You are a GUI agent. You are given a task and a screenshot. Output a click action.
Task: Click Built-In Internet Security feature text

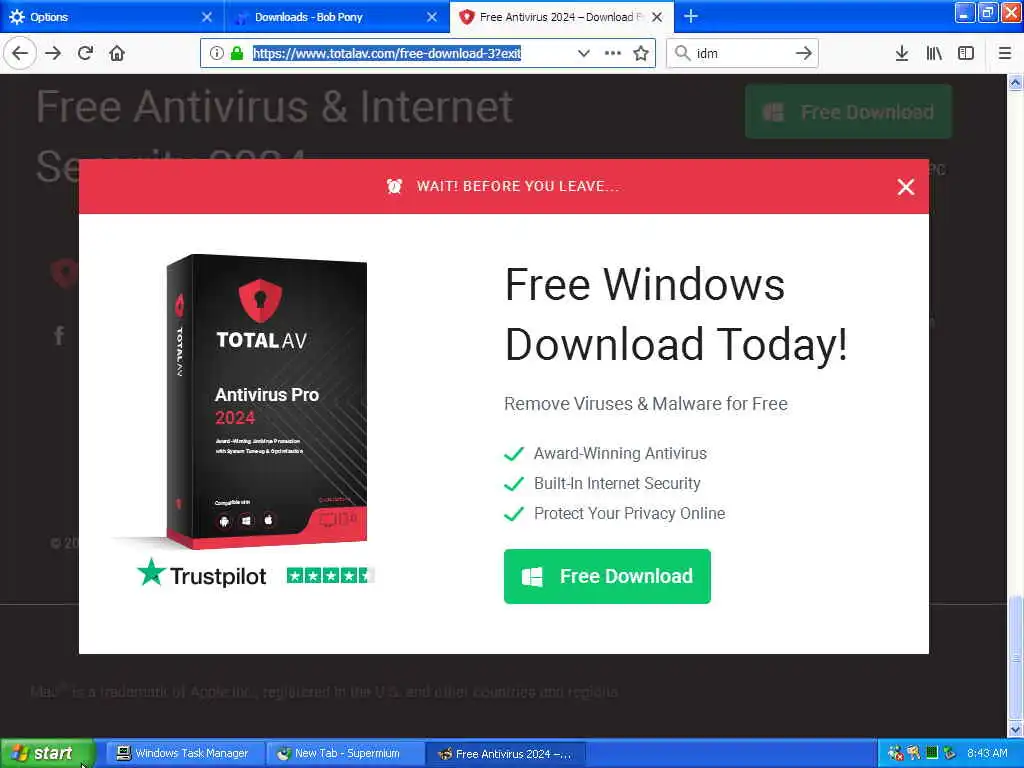point(617,483)
